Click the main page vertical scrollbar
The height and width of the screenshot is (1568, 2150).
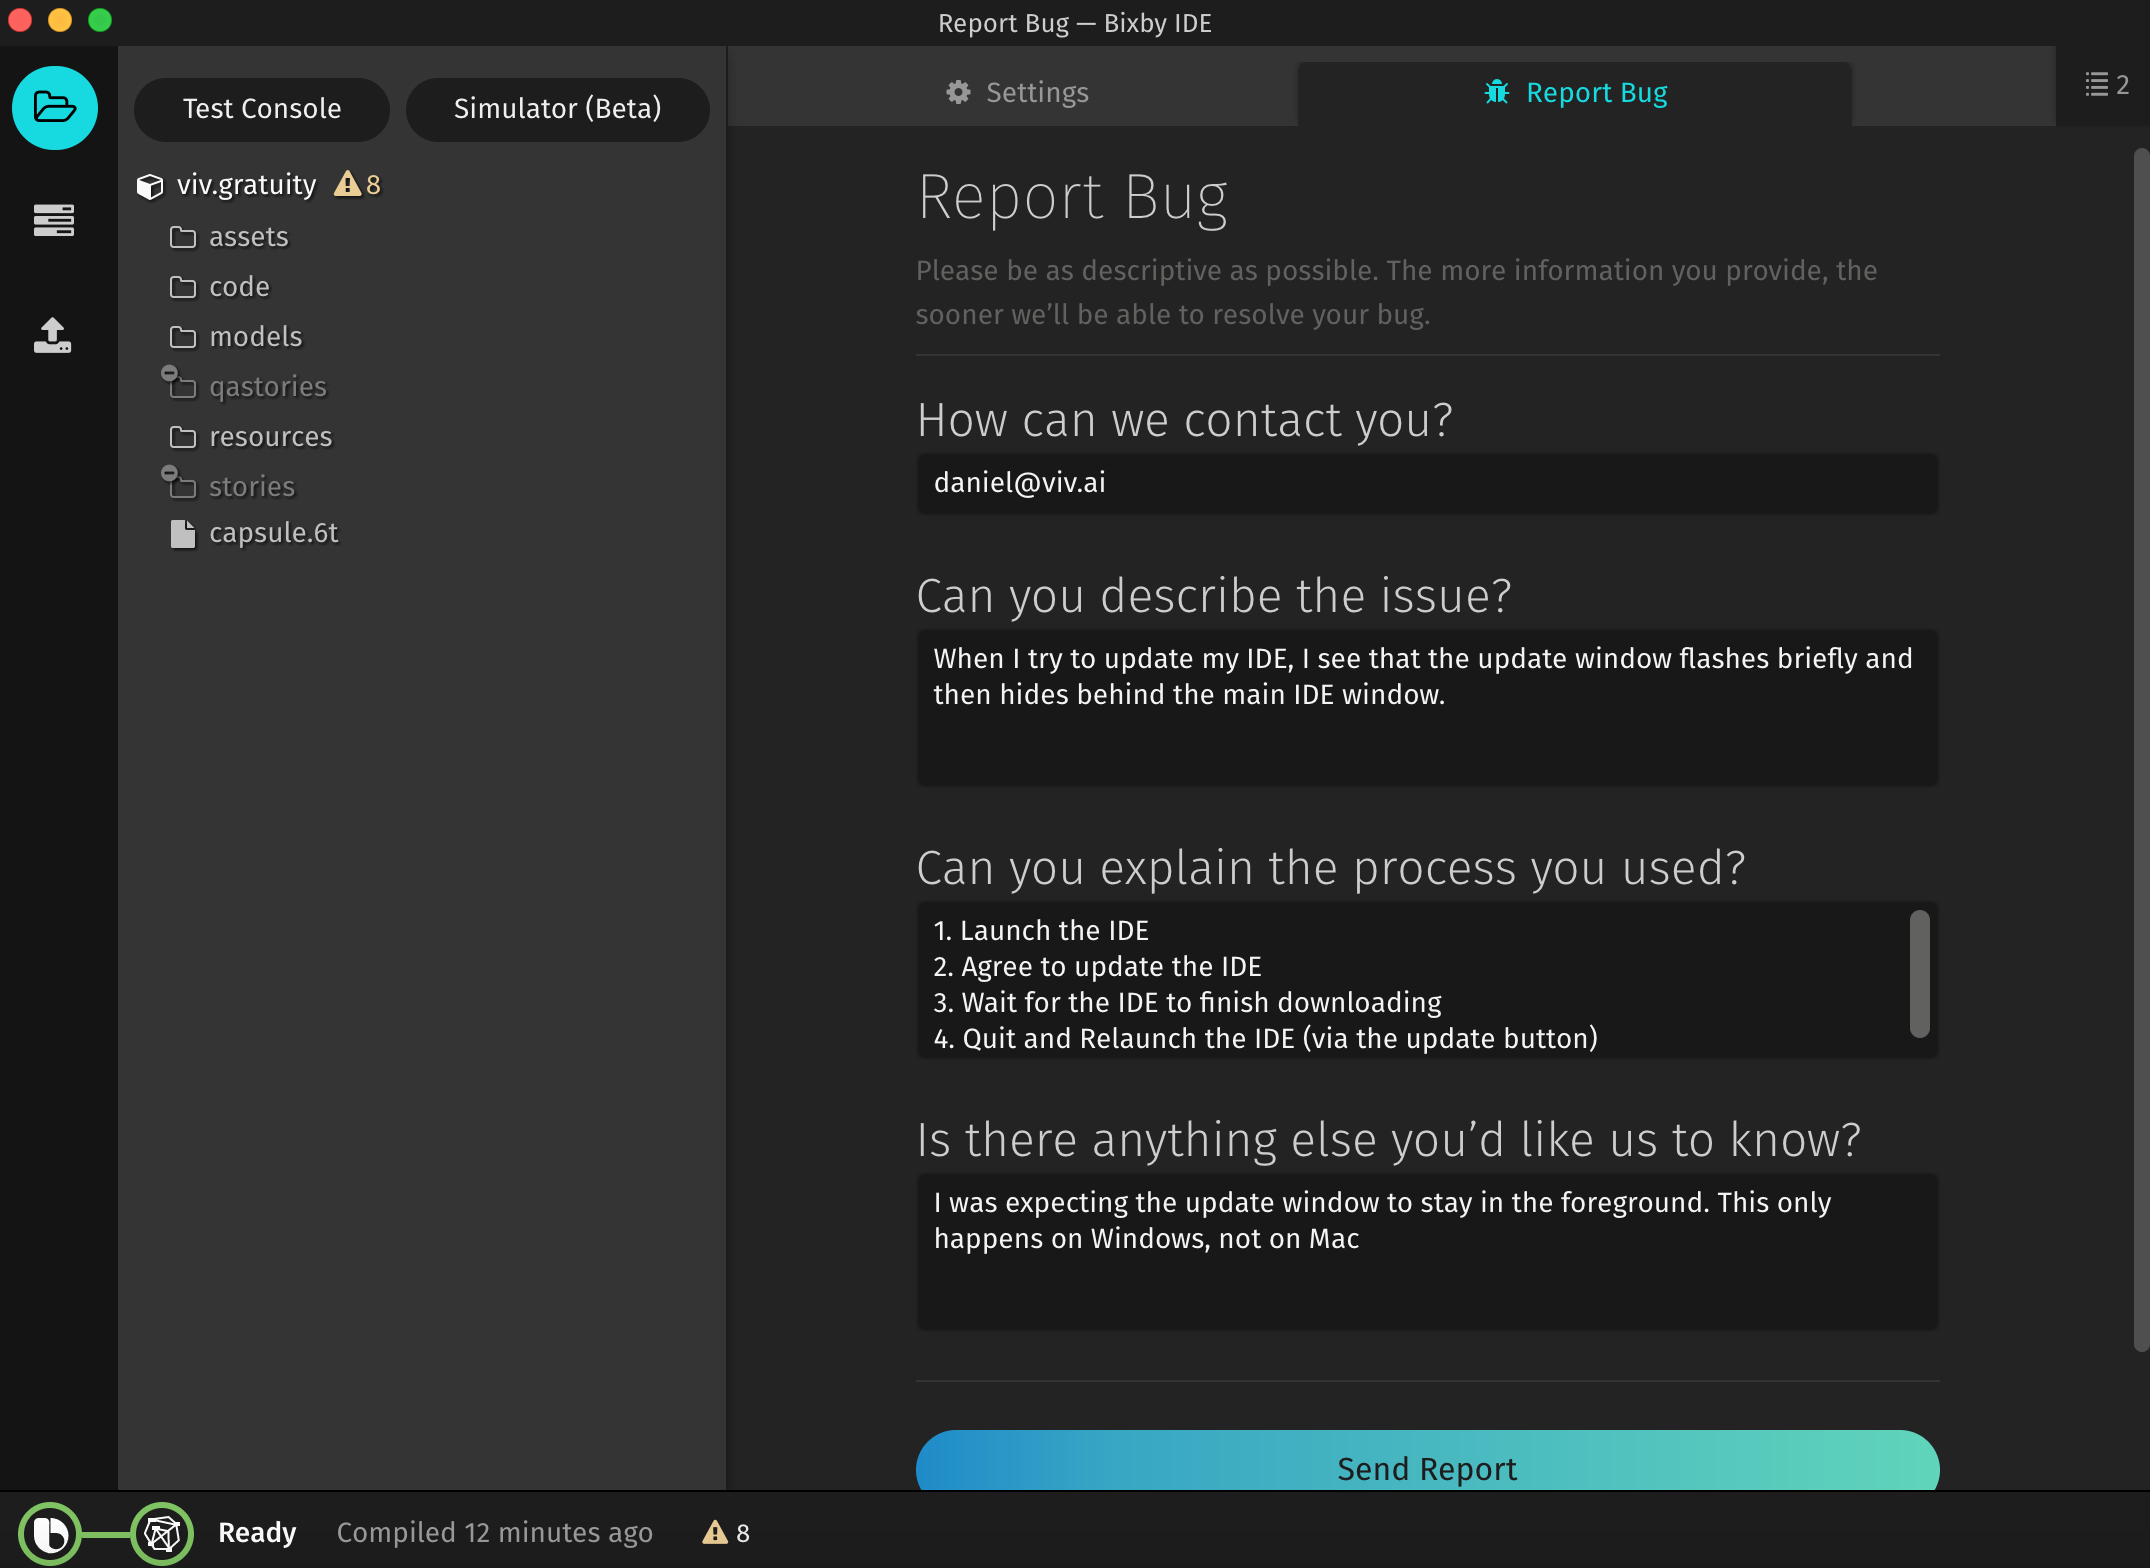coord(2141,750)
